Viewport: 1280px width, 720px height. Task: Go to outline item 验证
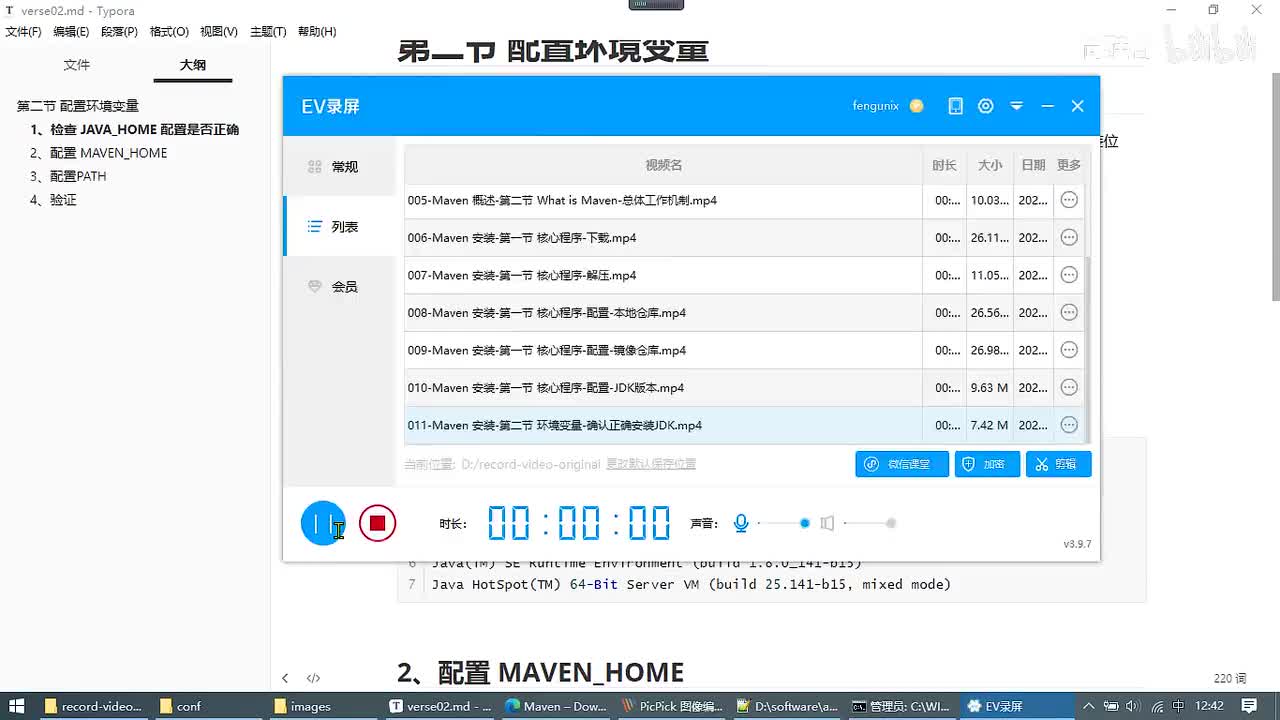(x=53, y=200)
